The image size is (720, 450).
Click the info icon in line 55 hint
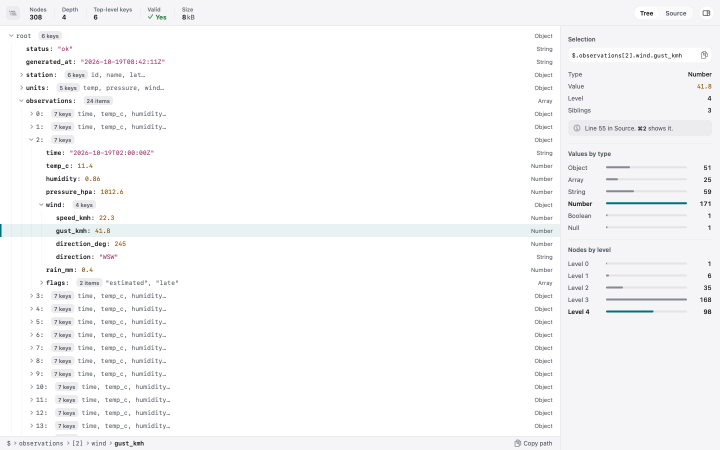[577, 128]
